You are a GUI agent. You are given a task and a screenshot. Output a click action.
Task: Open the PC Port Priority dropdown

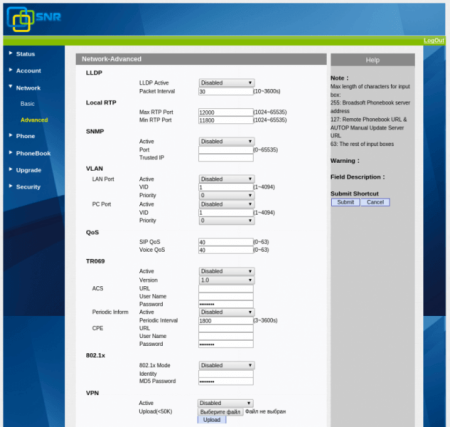(x=227, y=221)
